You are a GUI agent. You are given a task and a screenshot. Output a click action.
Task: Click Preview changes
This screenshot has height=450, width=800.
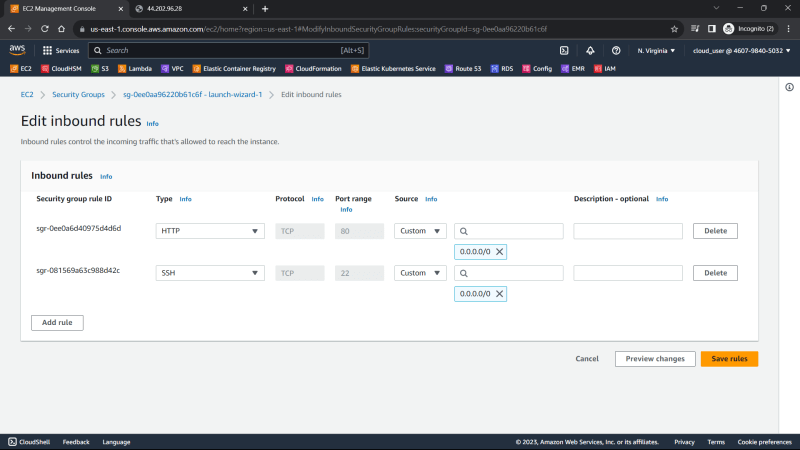pyautogui.click(x=655, y=359)
